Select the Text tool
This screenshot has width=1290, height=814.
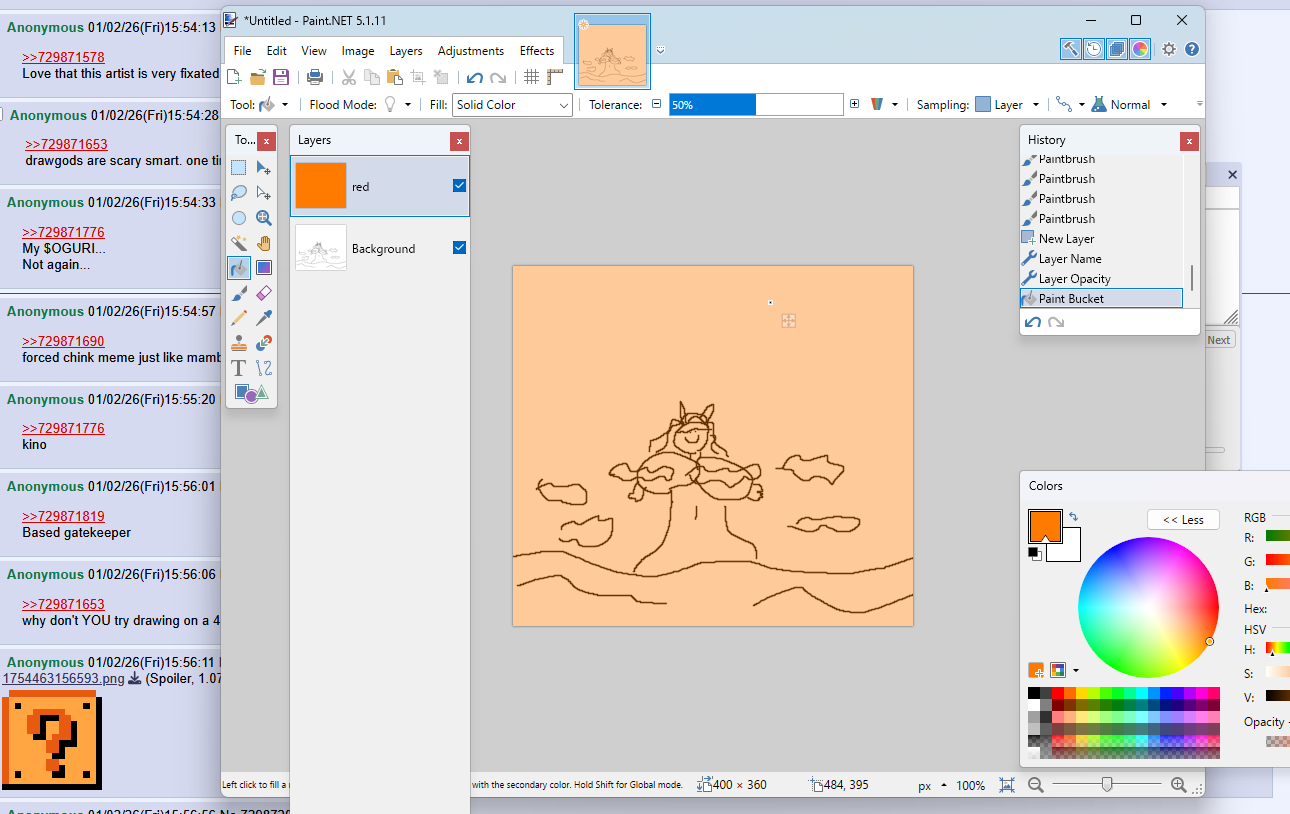tap(239, 368)
